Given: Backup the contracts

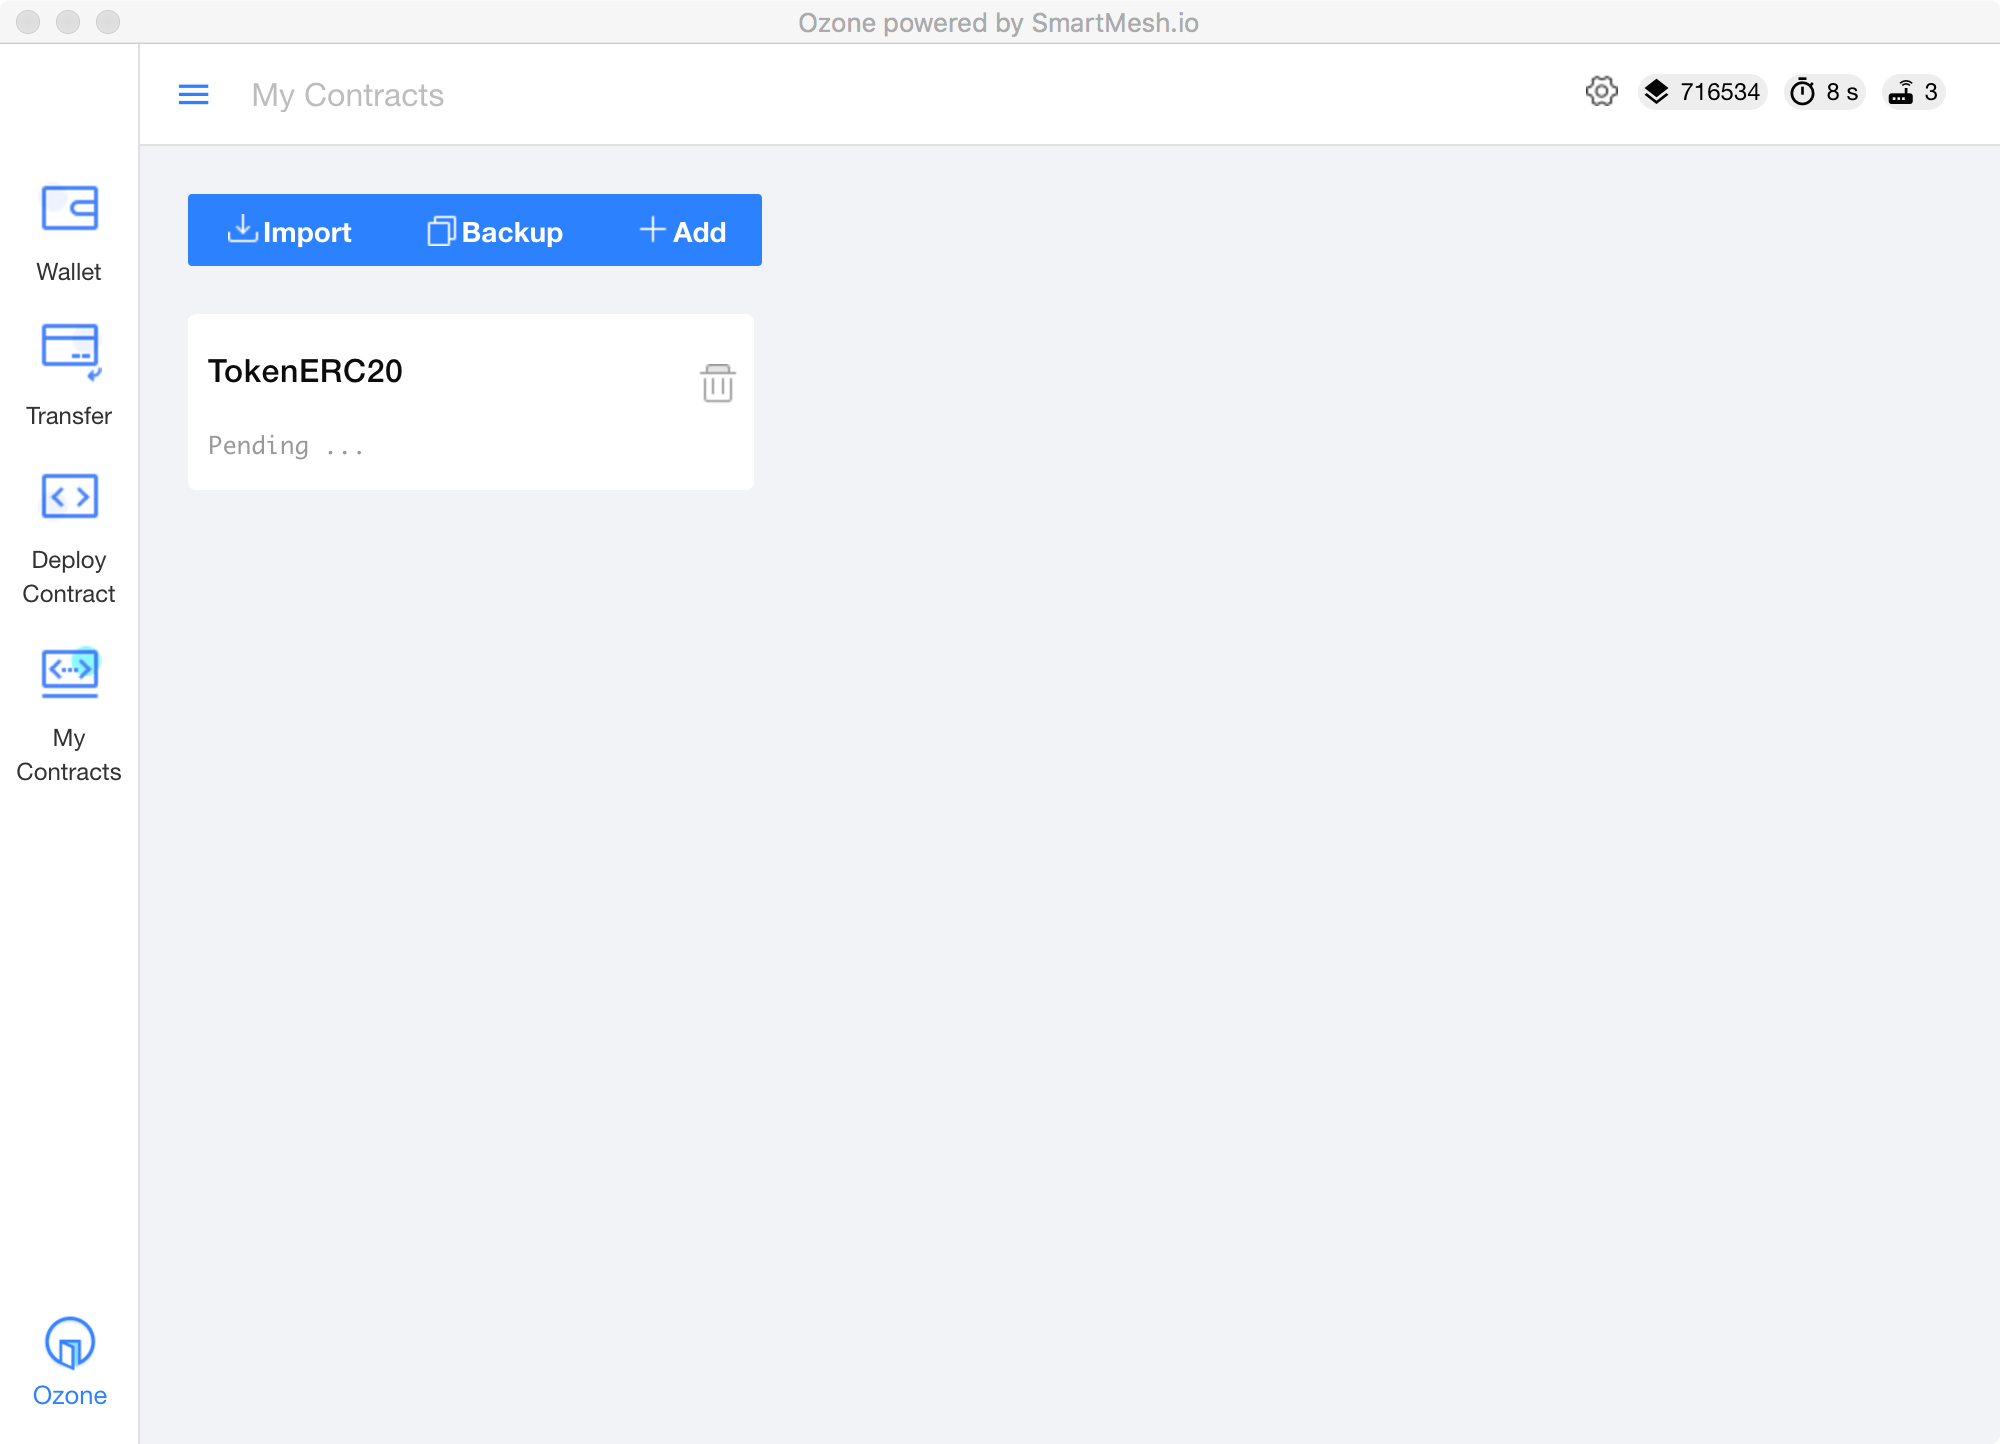Looking at the screenshot, I should pos(495,231).
